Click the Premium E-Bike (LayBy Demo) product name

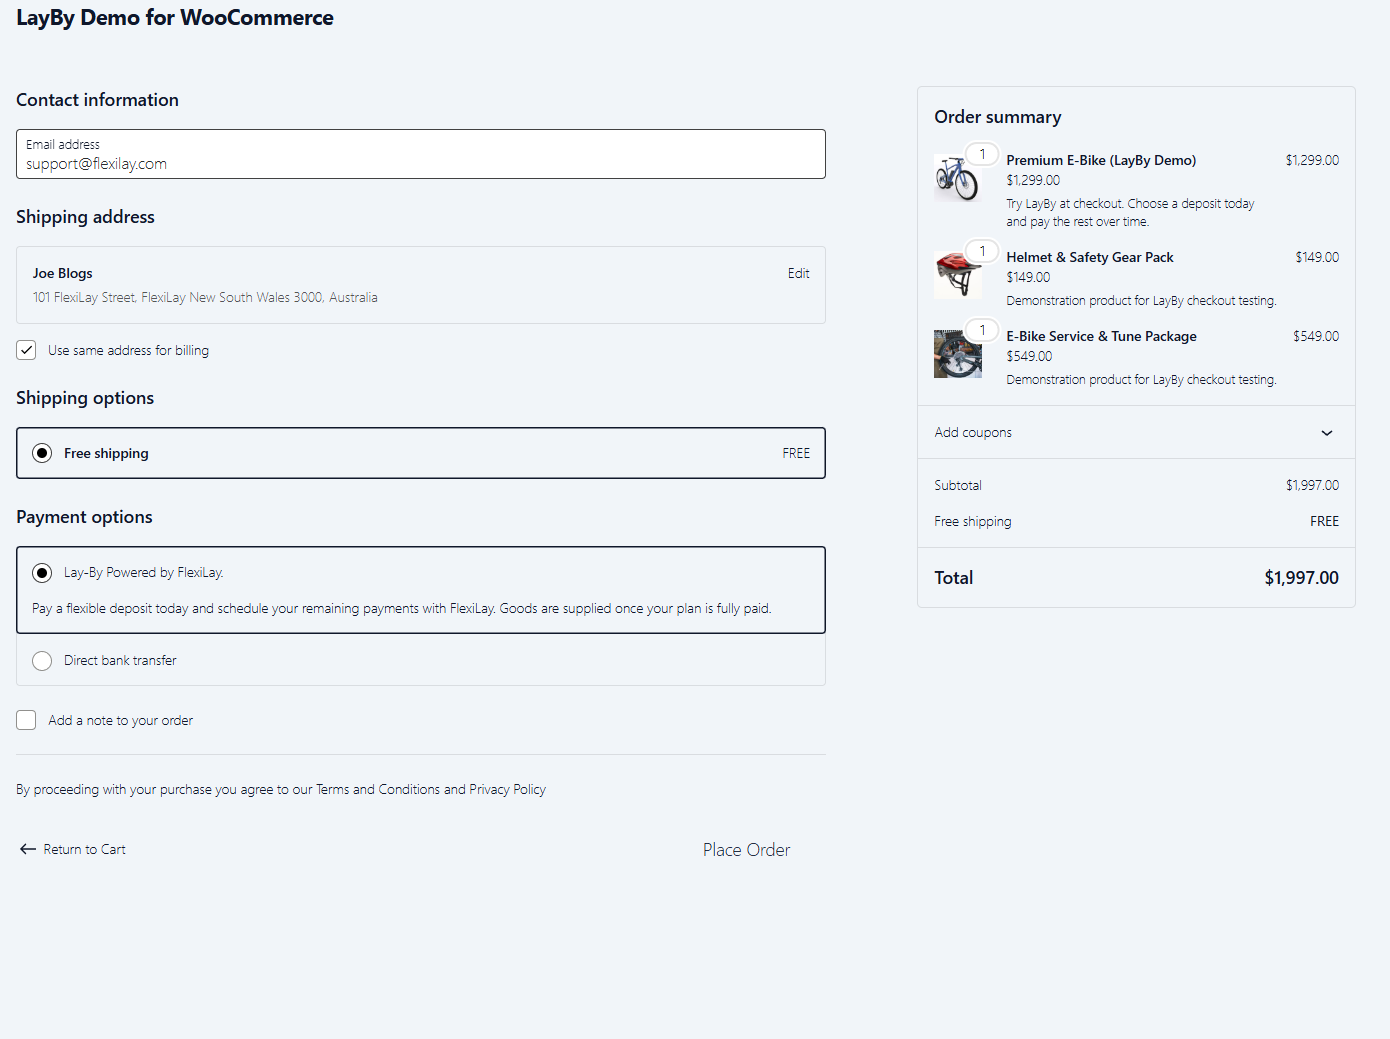pos(1101,160)
